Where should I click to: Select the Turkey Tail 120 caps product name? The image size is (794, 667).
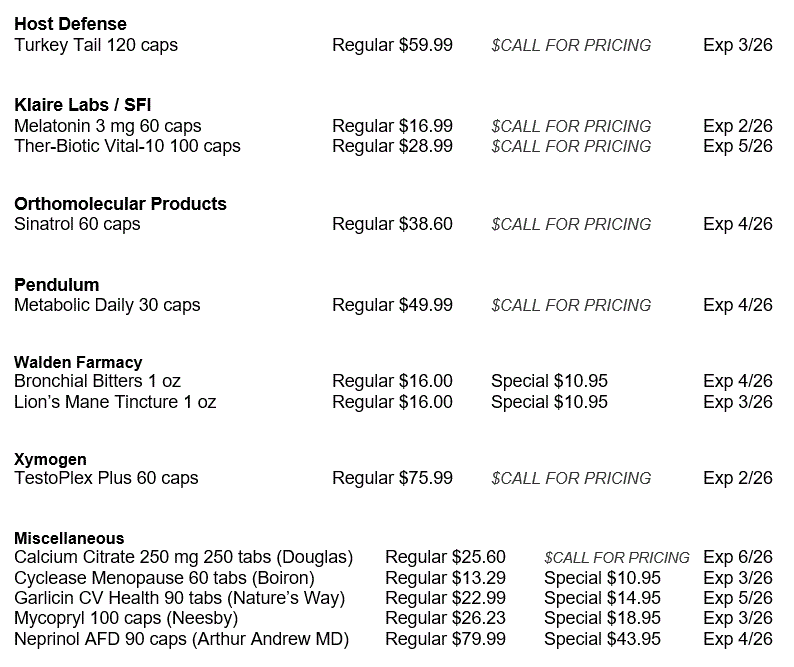click(96, 45)
